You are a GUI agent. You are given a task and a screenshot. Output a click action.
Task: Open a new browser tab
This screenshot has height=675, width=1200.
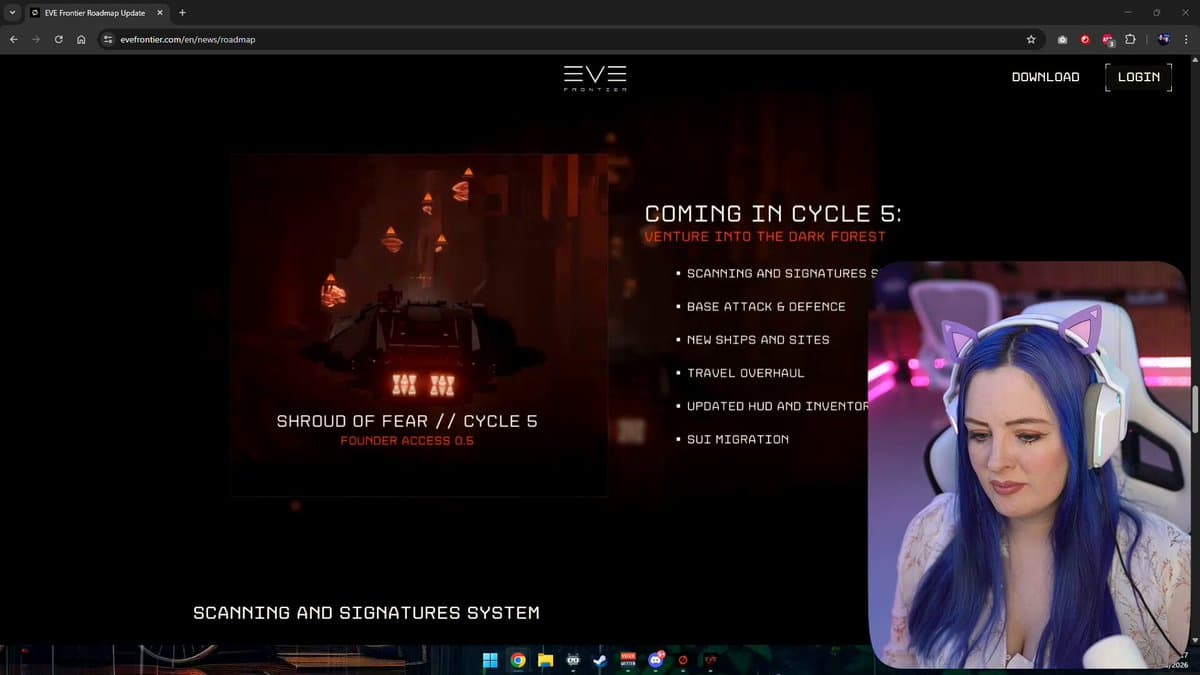tap(182, 12)
